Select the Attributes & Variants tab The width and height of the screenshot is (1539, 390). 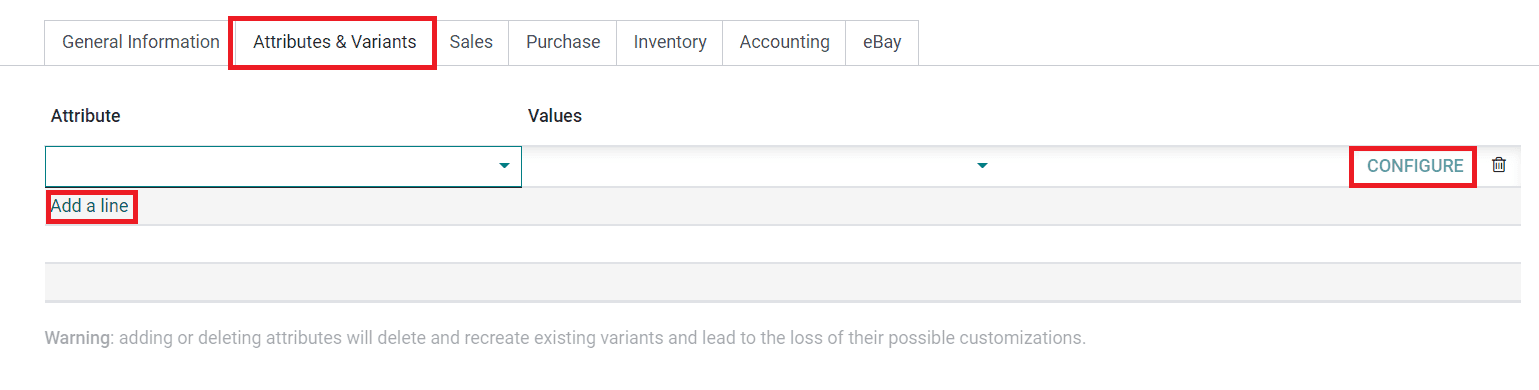(334, 42)
